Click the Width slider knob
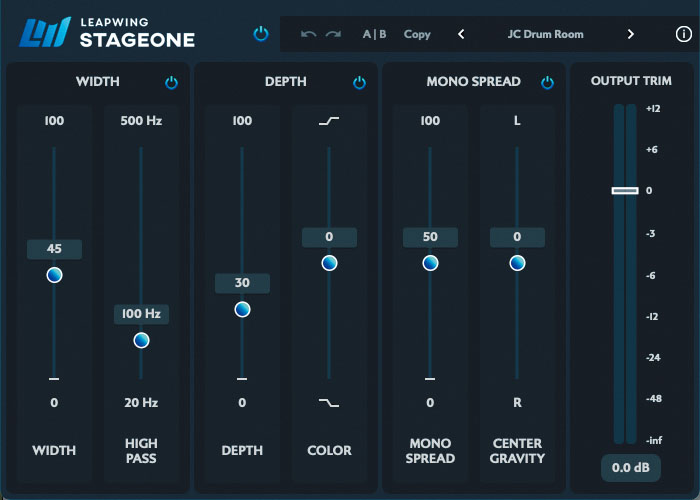 tap(54, 275)
